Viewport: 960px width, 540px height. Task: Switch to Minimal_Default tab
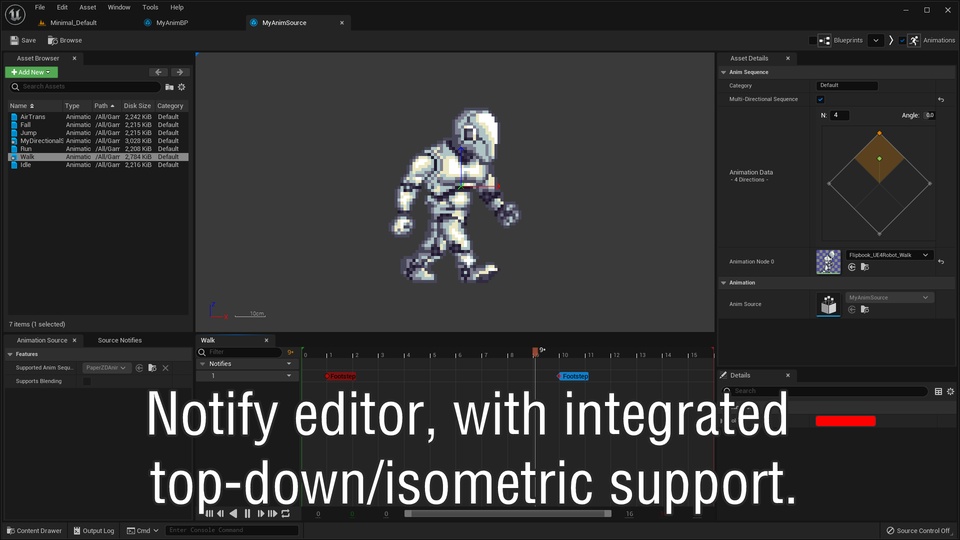[73, 23]
